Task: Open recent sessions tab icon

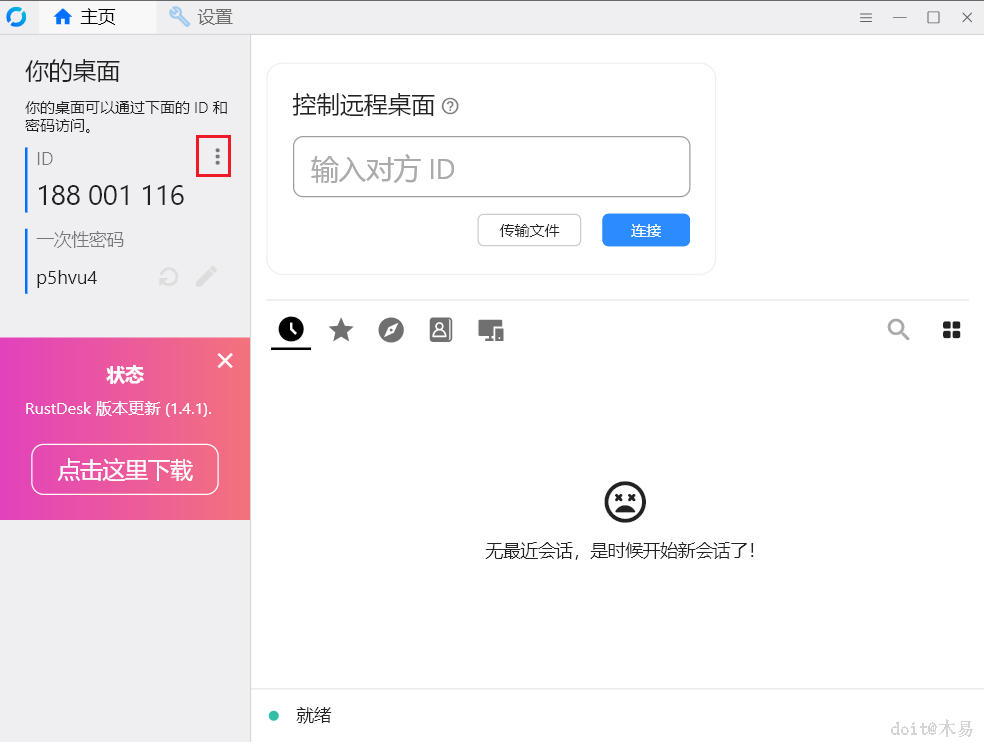Action: 290,329
